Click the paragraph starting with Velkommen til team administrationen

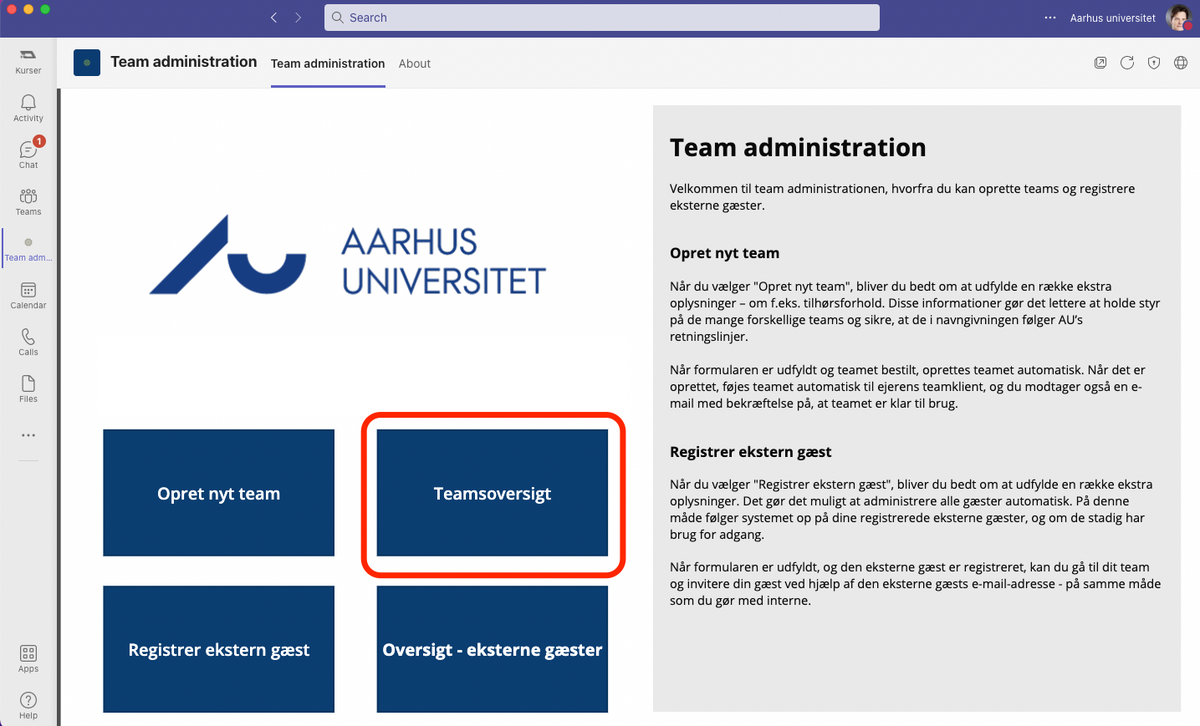tap(903, 197)
